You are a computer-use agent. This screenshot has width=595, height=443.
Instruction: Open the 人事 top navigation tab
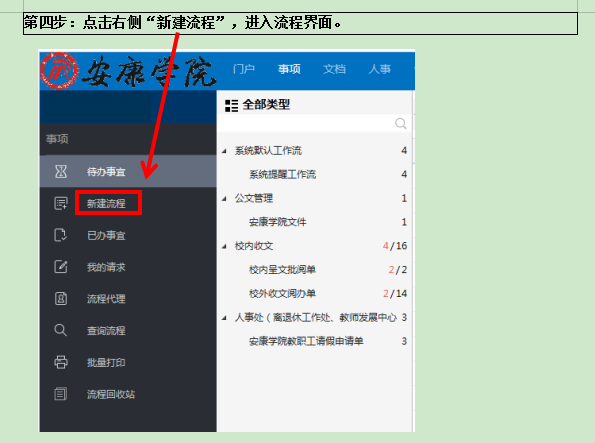pyautogui.click(x=379, y=69)
